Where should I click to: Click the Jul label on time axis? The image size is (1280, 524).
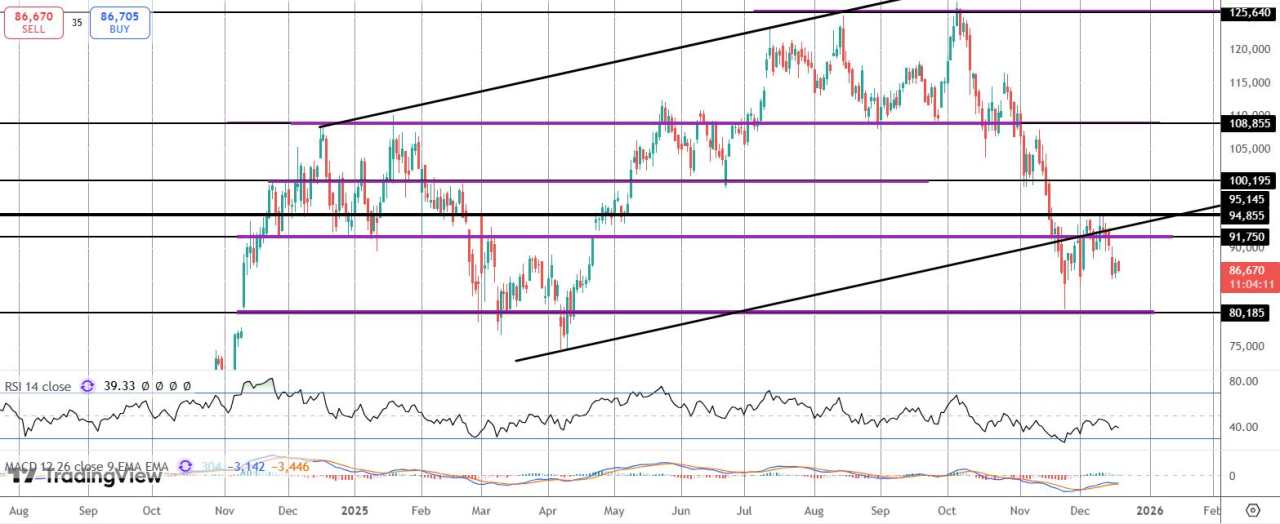coord(745,509)
